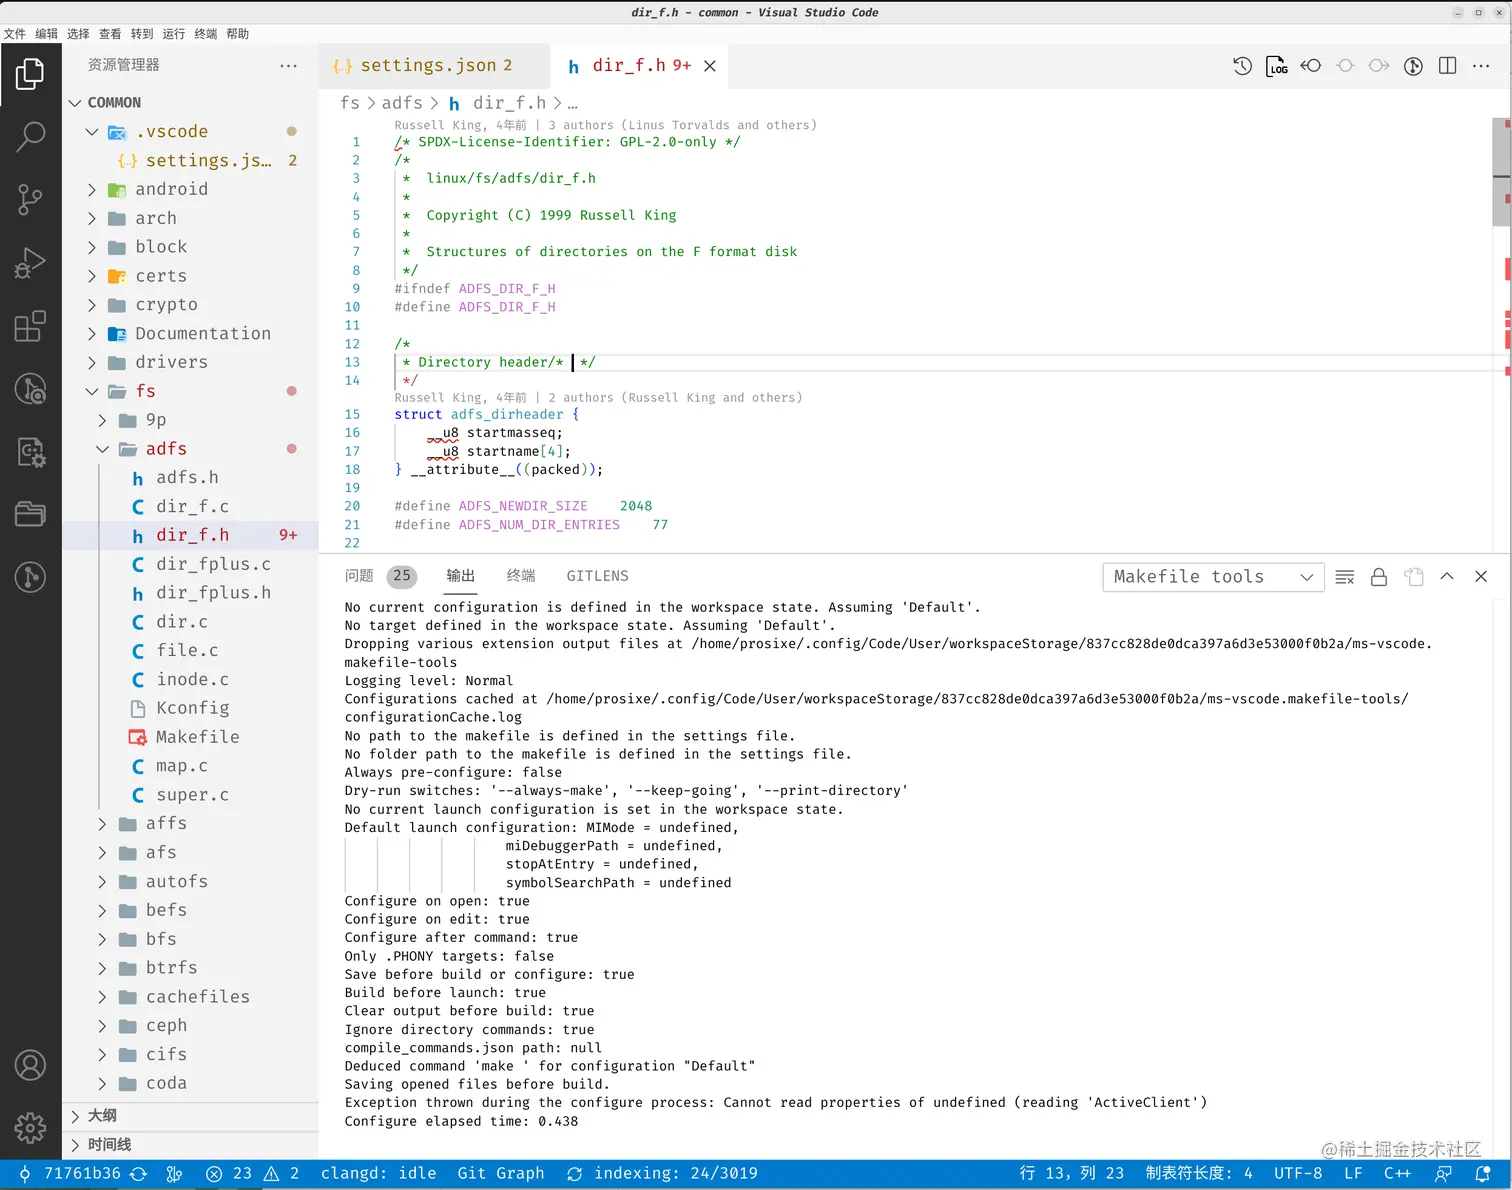Image resolution: width=1512 pixels, height=1190 pixels.
Task: Click the indexing: 24/3019 status item
Action: point(662,1174)
